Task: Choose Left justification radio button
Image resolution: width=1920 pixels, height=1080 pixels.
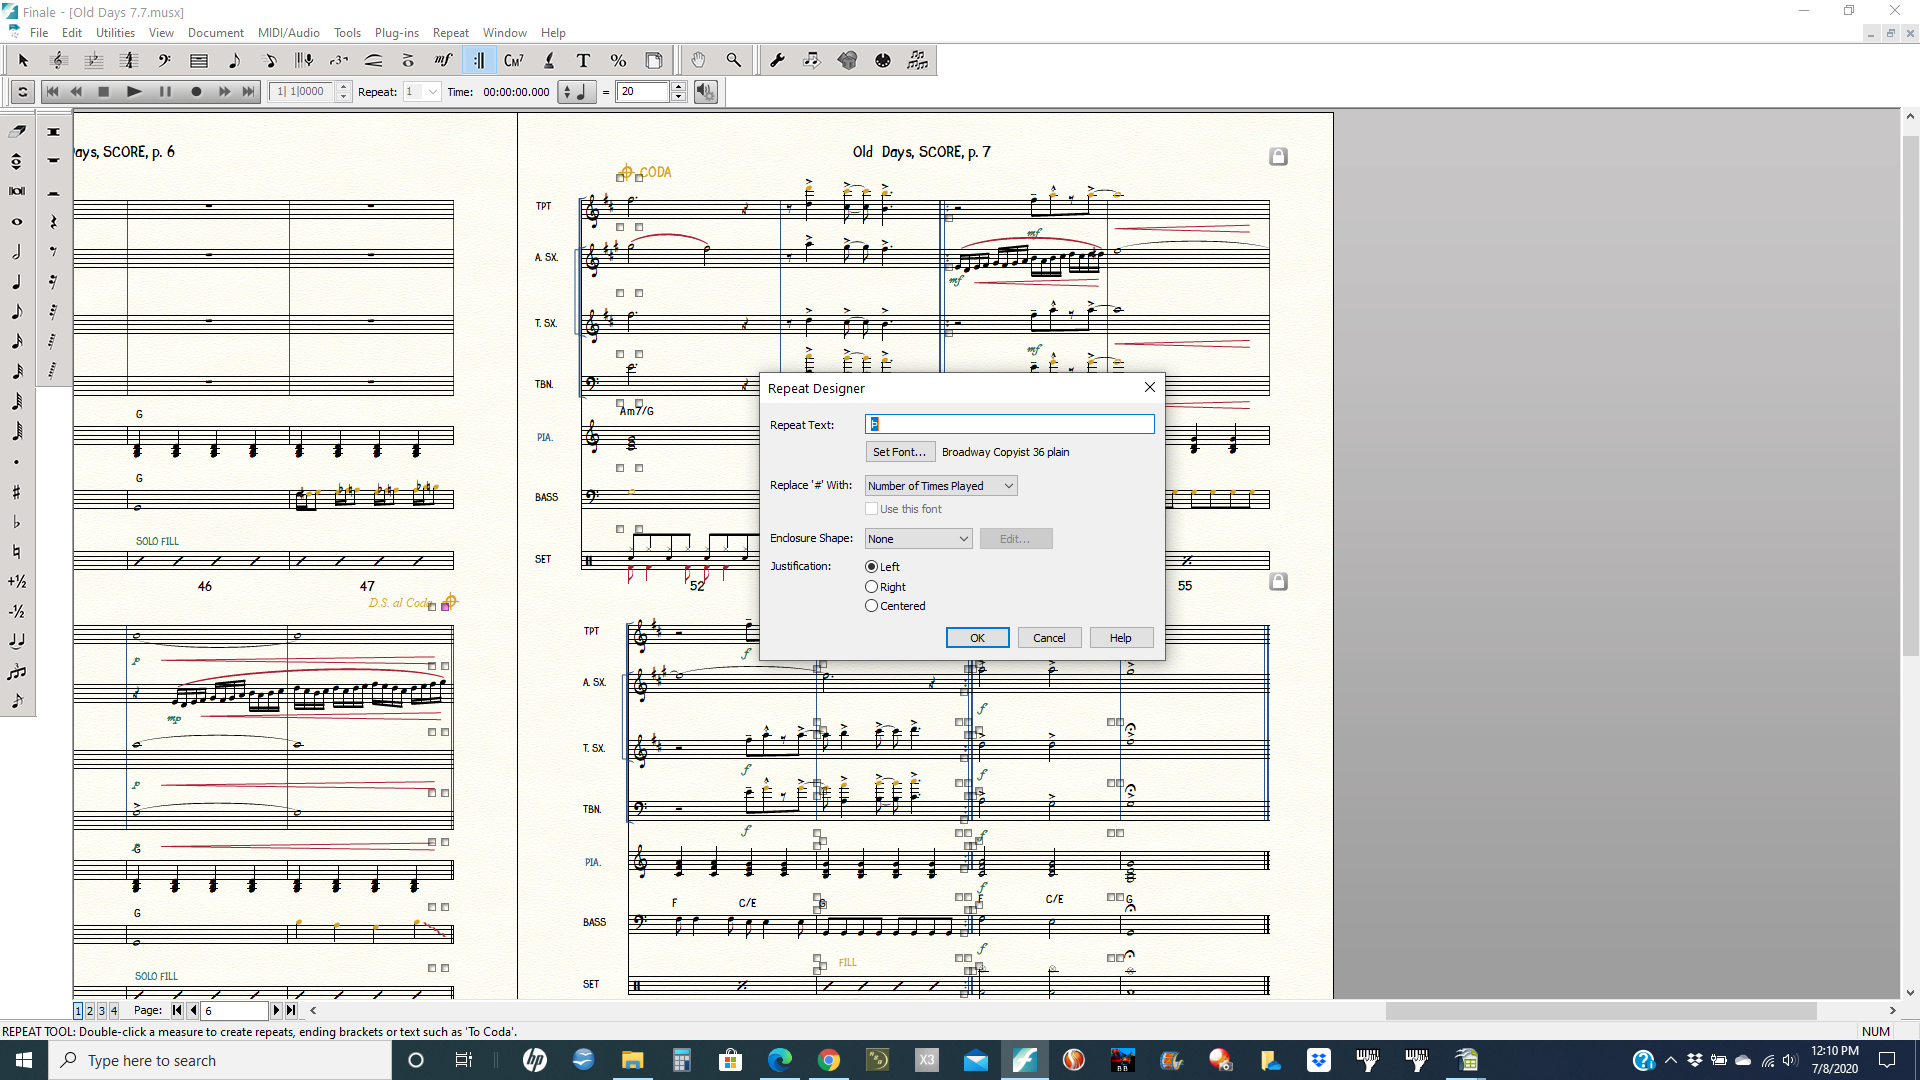Action: 872,567
